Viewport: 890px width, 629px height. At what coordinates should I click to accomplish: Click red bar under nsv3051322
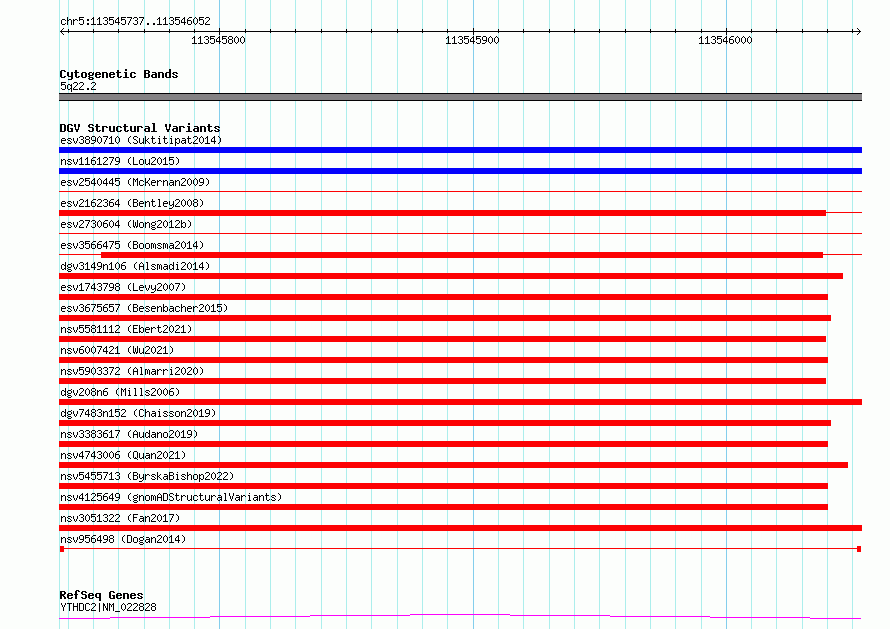pos(460,528)
